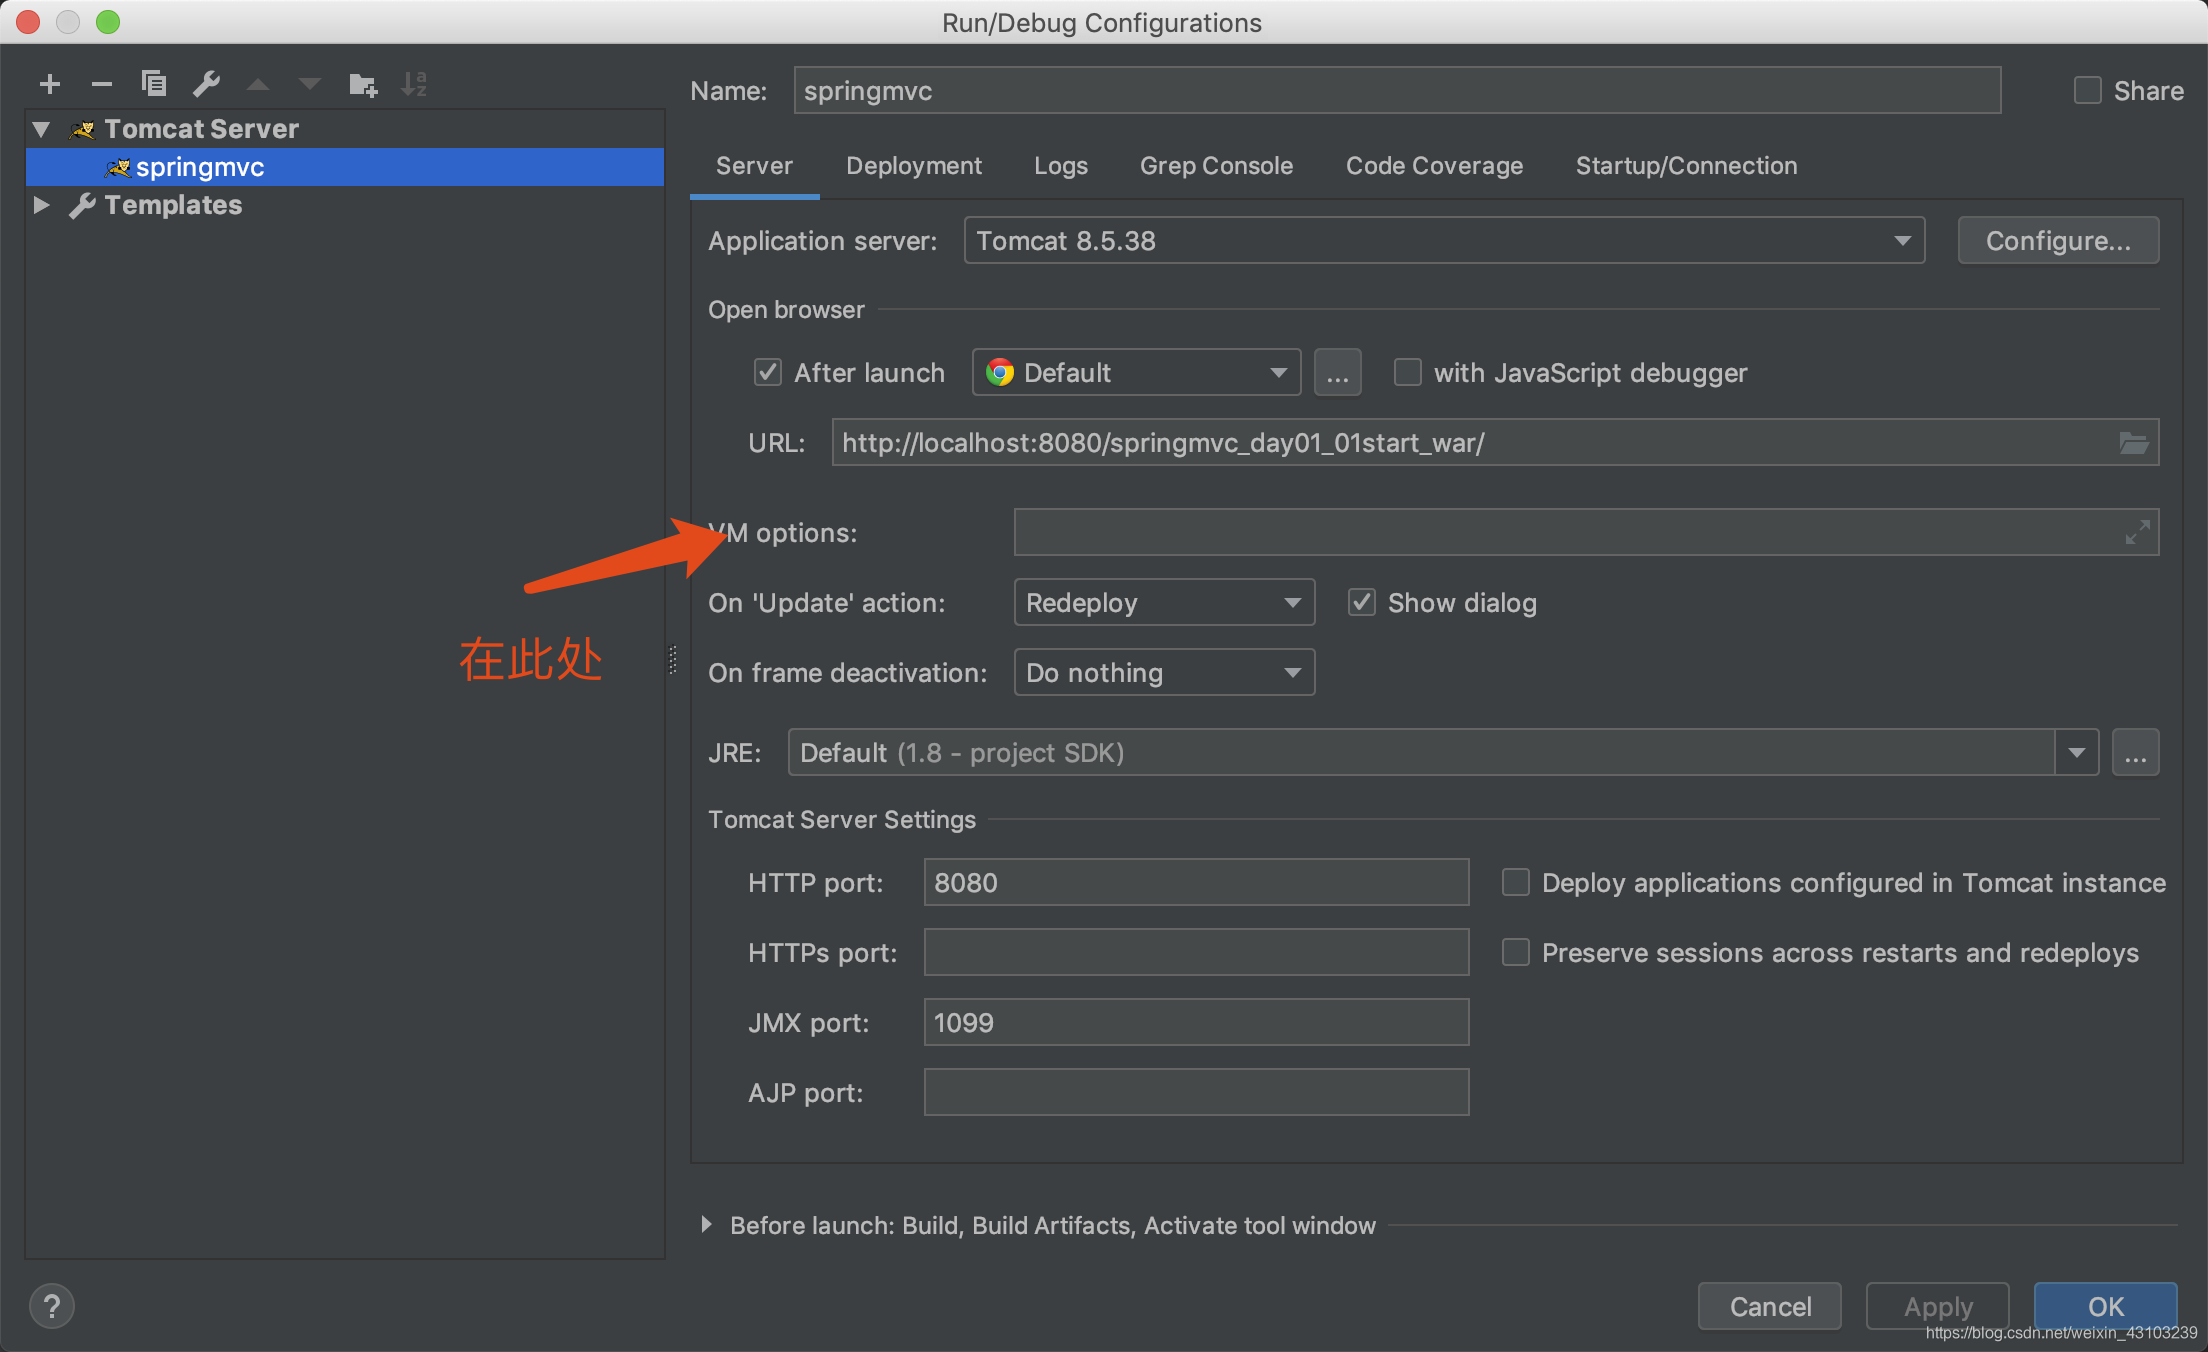Viewport: 2208px width, 1352px height.
Task: Open Application server Tomcat 8.5.38 dropdown
Action: coord(1444,241)
